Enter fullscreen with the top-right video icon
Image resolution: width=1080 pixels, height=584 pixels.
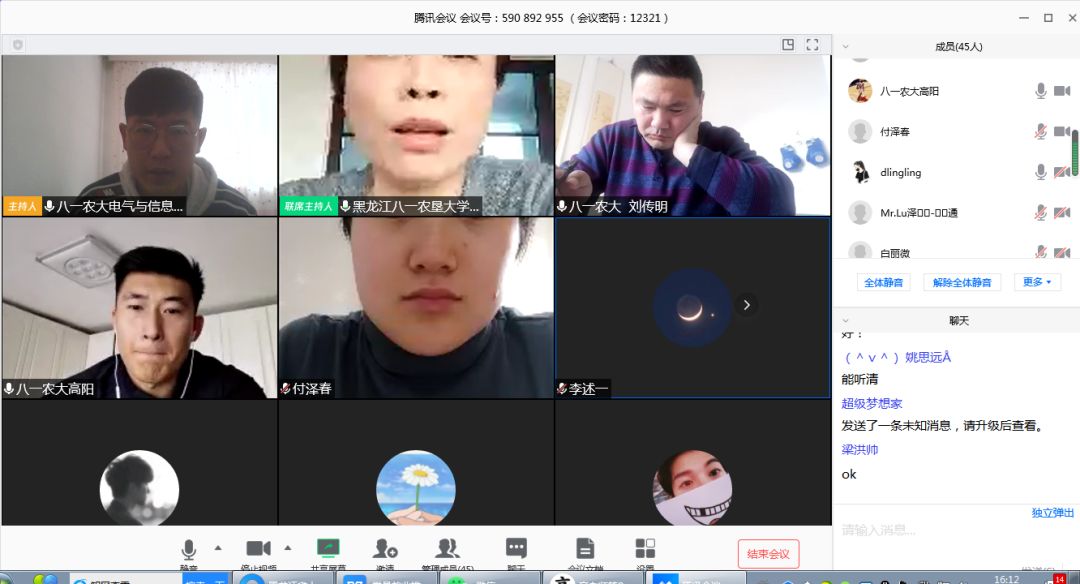pos(812,45)
